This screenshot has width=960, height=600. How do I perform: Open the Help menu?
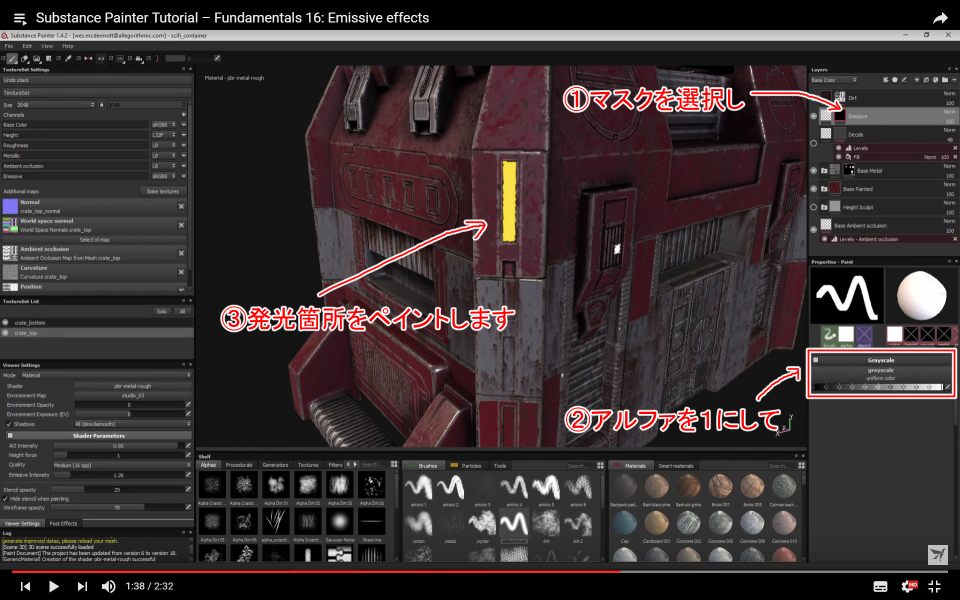67,46
